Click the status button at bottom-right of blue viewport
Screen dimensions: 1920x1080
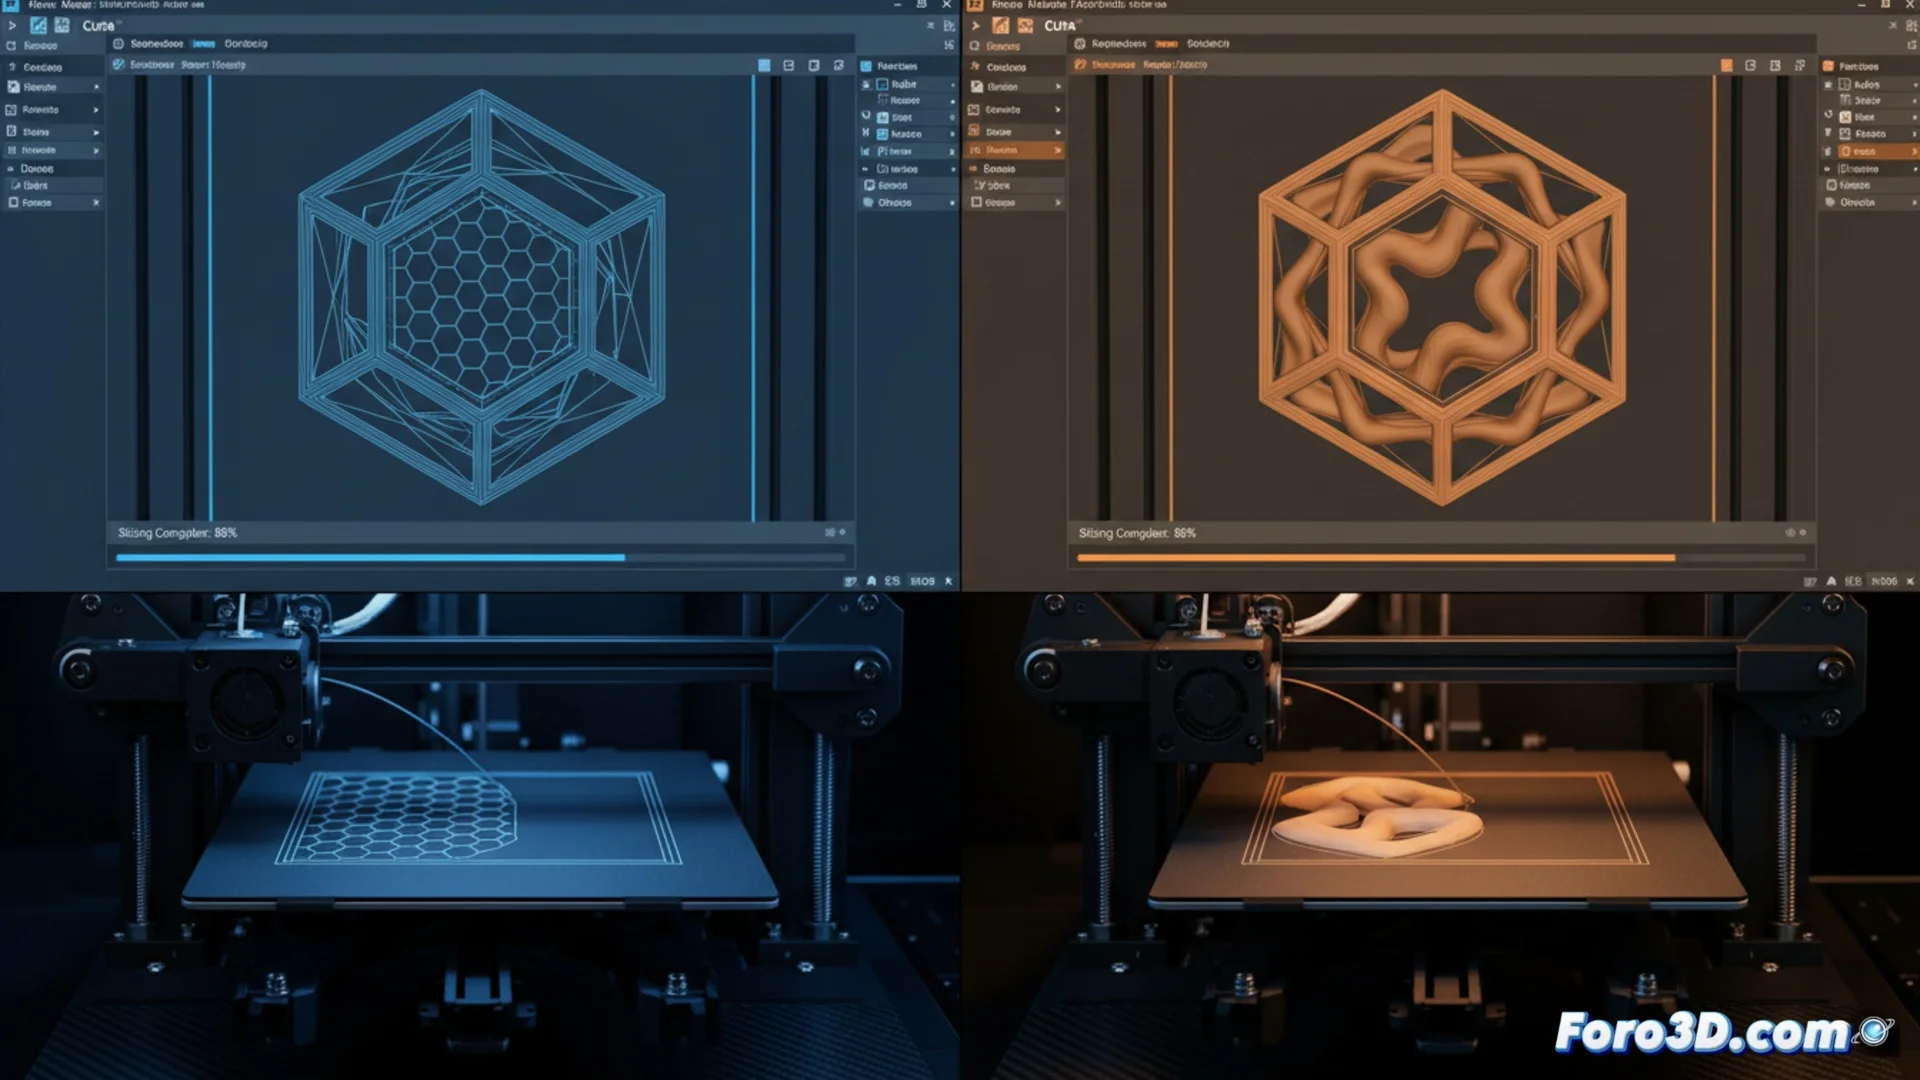(922, 580)
